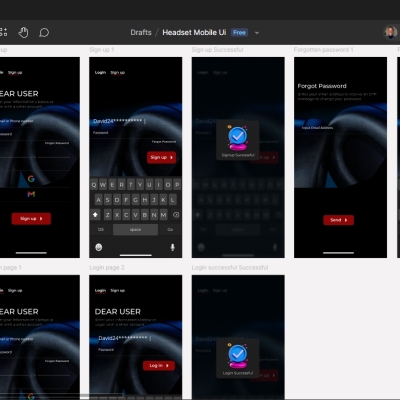Click microphone icon on Sign up 1 keyboard

[172, 247]
